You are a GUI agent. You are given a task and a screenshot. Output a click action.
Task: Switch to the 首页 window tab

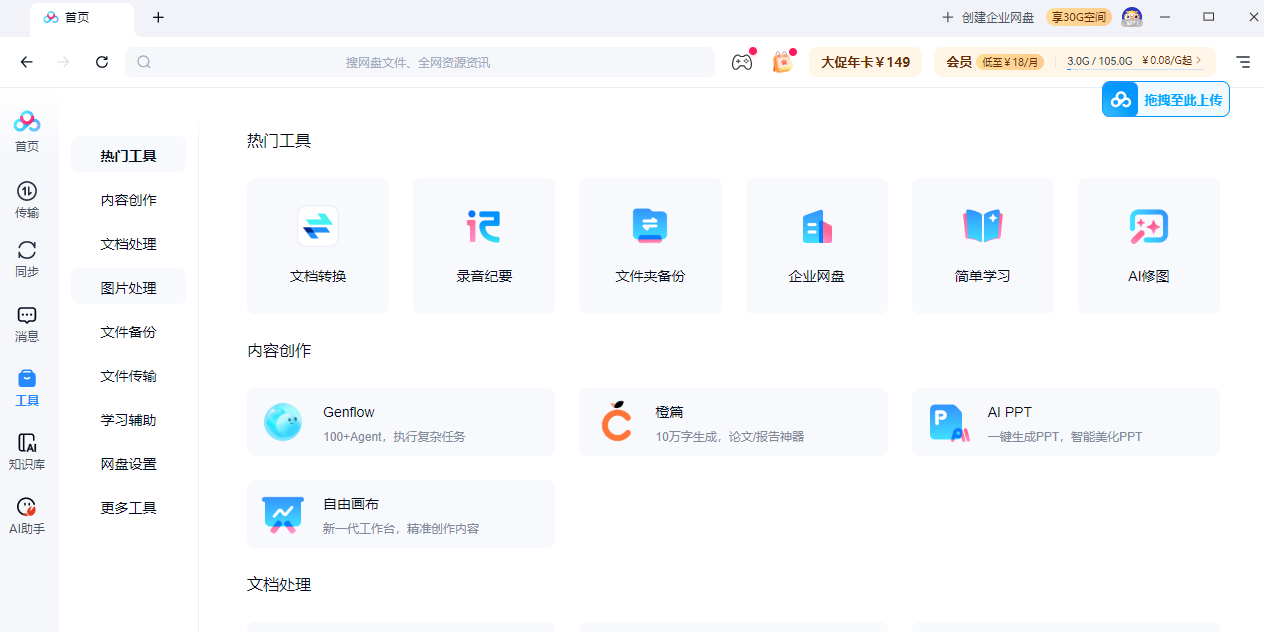point(82,18)
